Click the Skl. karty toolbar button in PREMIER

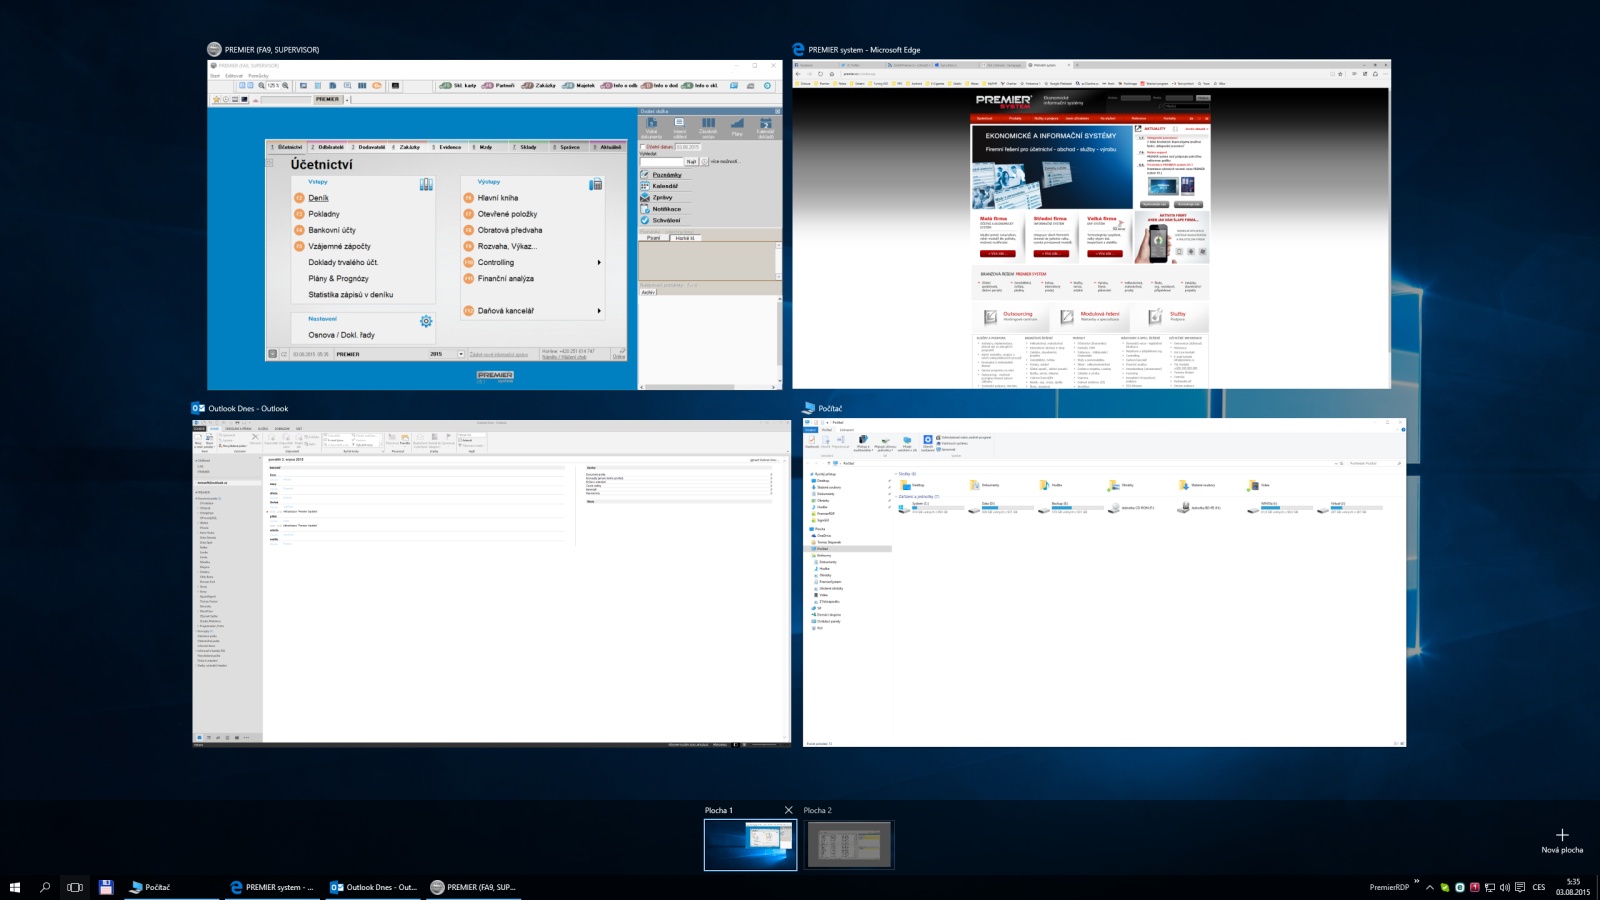458,85
